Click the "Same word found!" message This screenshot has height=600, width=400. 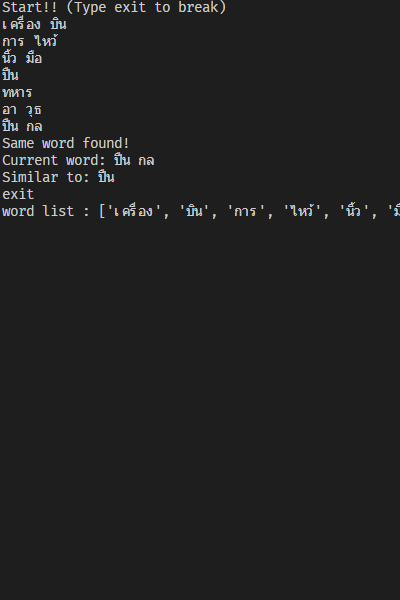65,143
